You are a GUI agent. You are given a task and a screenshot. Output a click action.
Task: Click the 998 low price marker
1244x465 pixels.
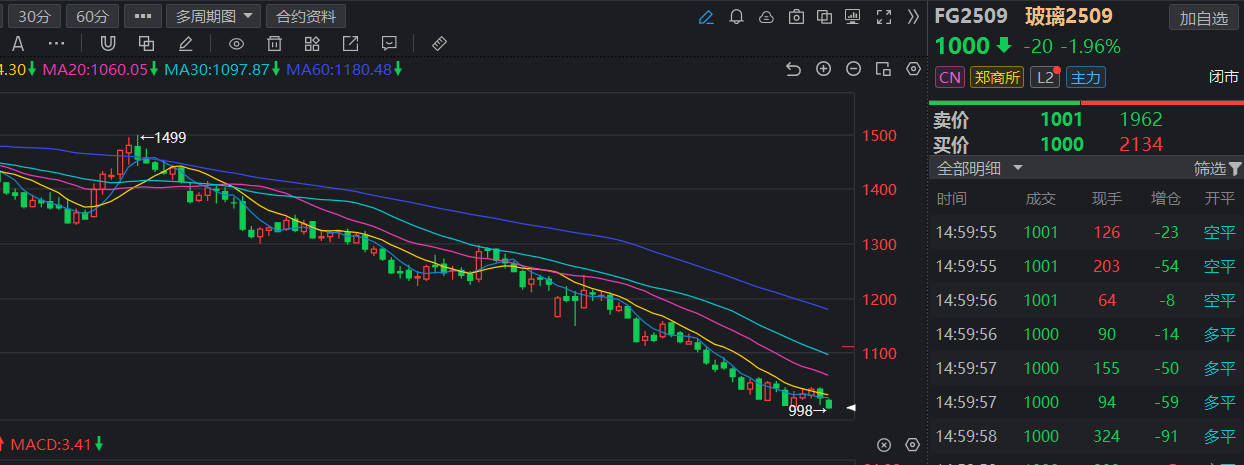[807, 410]
